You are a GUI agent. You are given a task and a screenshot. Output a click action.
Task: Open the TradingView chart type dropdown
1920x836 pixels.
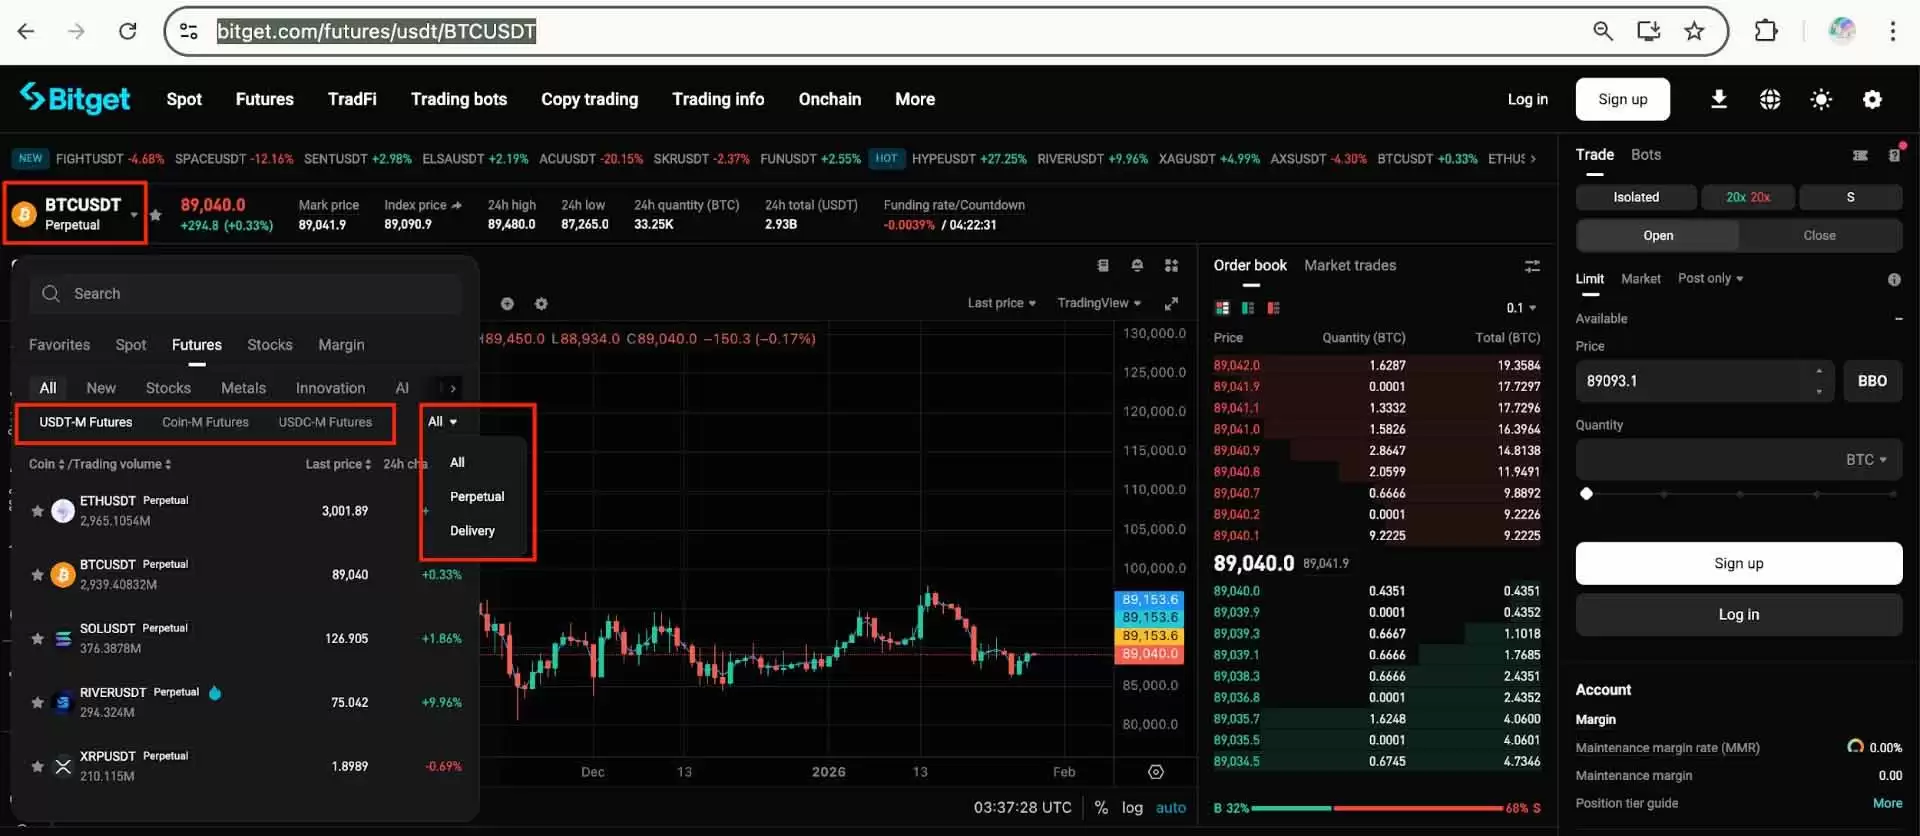(x=1098, y=303)
